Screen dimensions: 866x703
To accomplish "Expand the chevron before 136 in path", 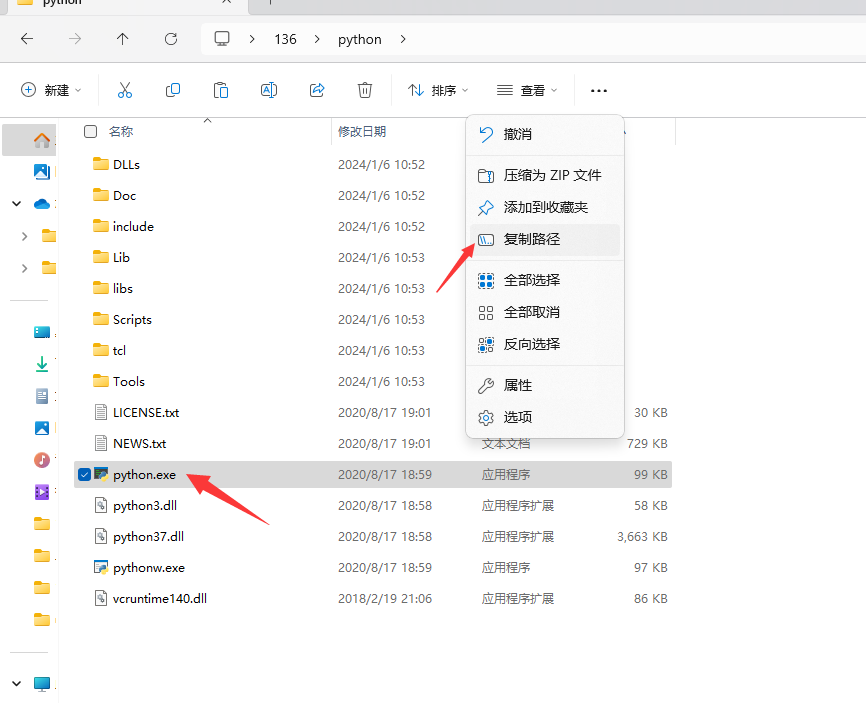I will click(252, 39).
